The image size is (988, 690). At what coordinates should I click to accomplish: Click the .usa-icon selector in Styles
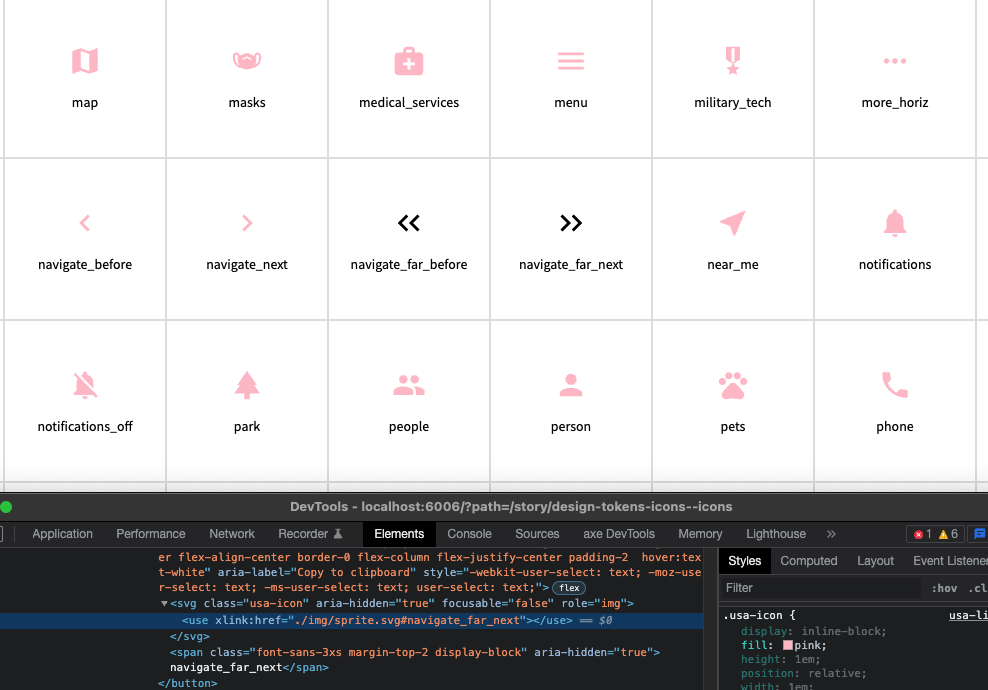point(753,616)
